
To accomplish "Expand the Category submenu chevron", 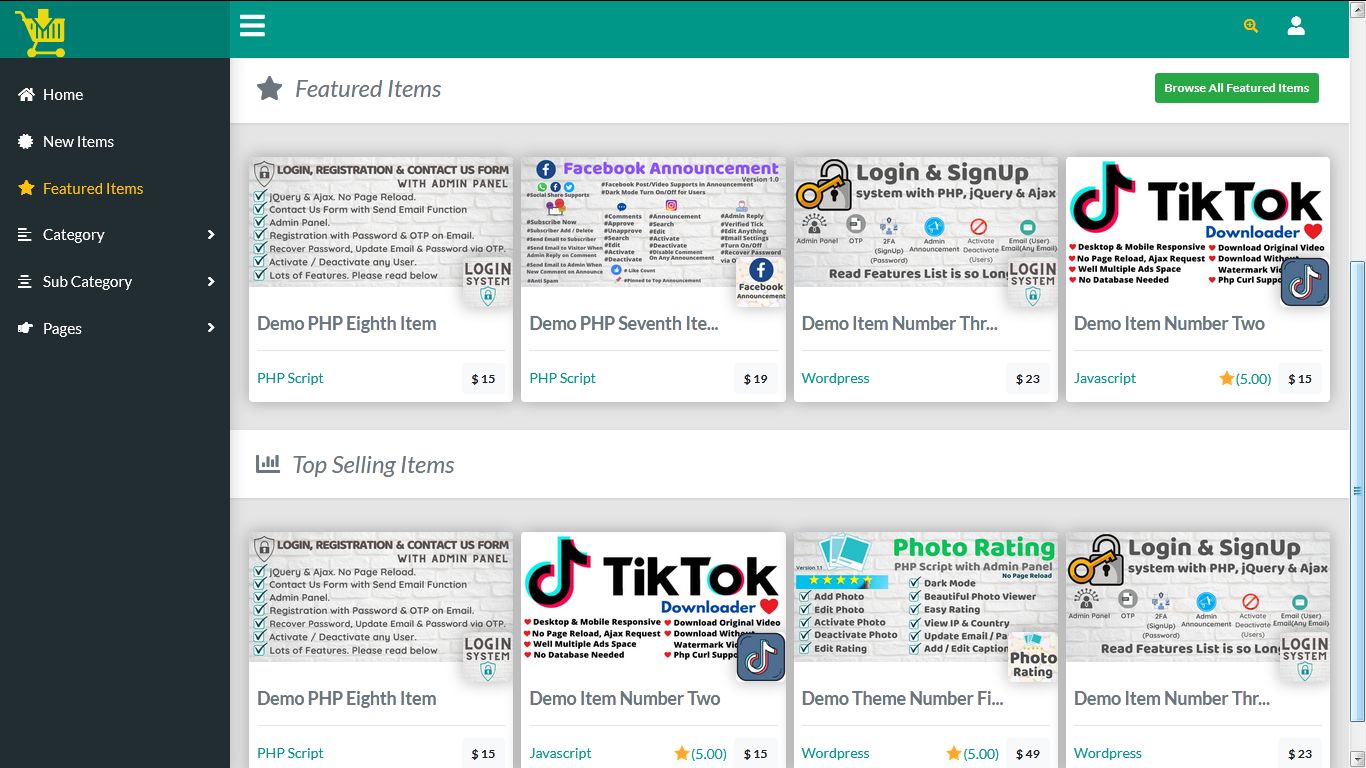I will coord(210,234).
